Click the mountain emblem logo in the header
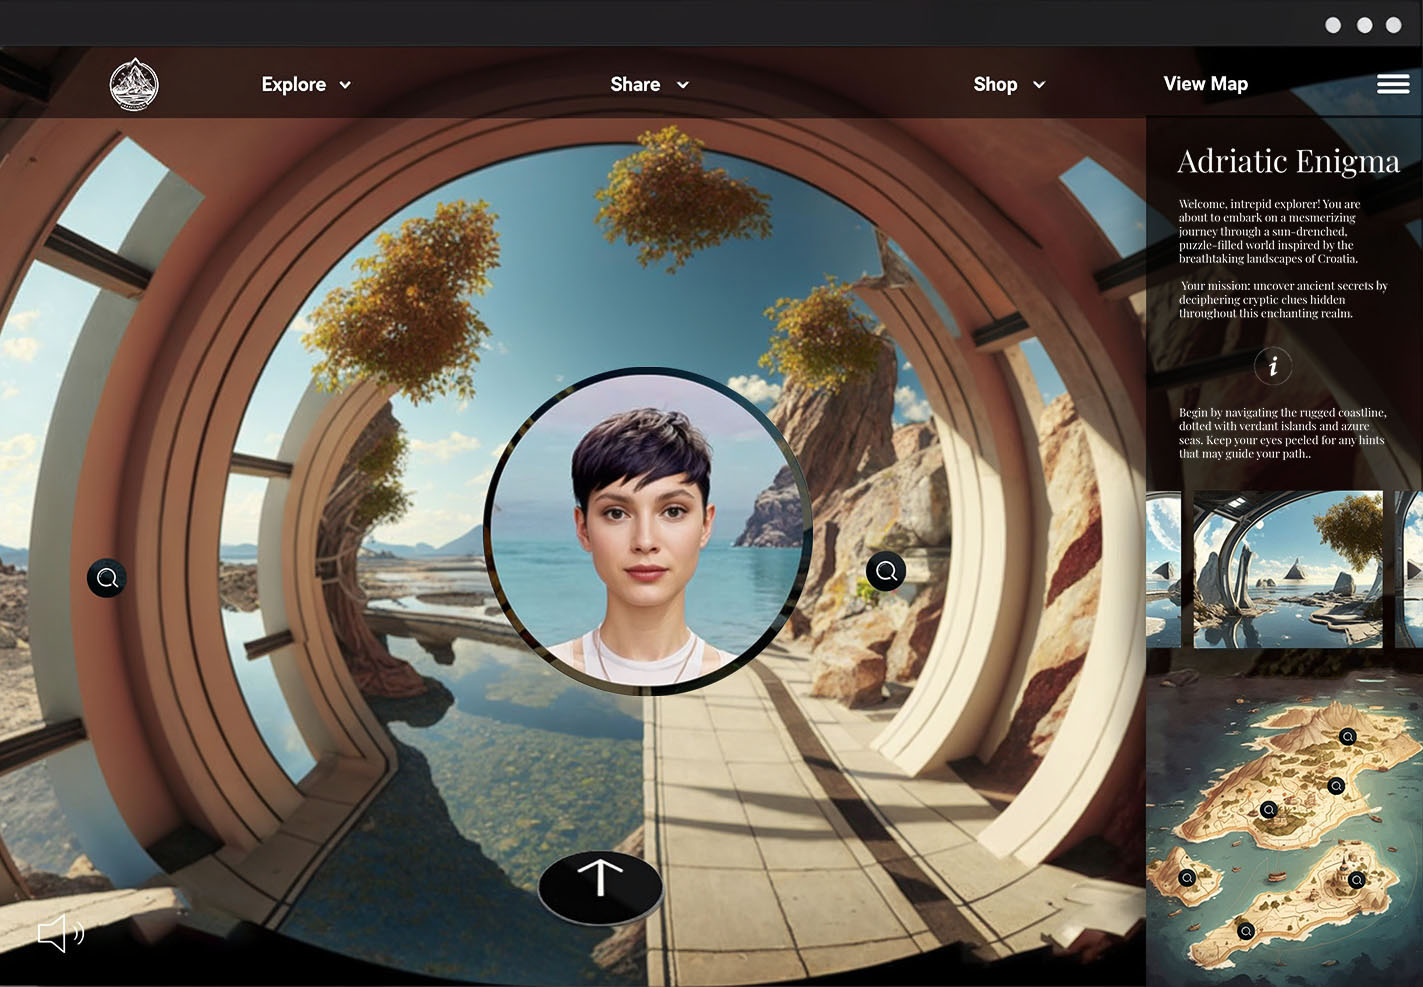 pyautogui.click(x=134, y=84)
